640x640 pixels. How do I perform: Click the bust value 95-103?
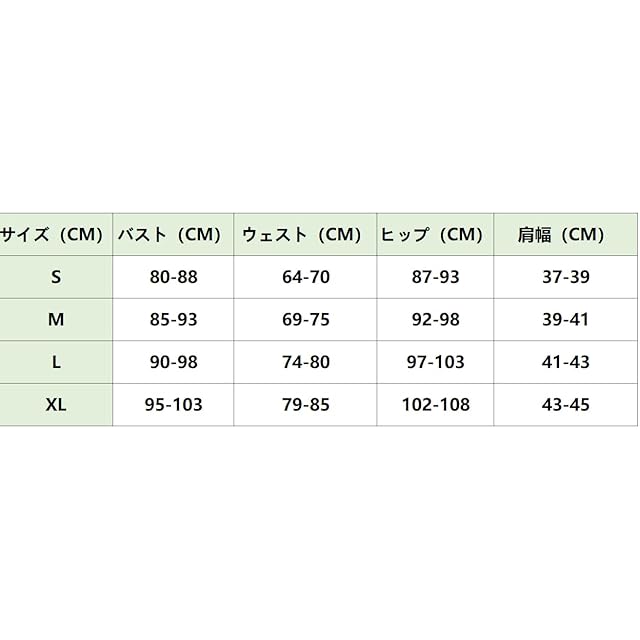(173, 405)
